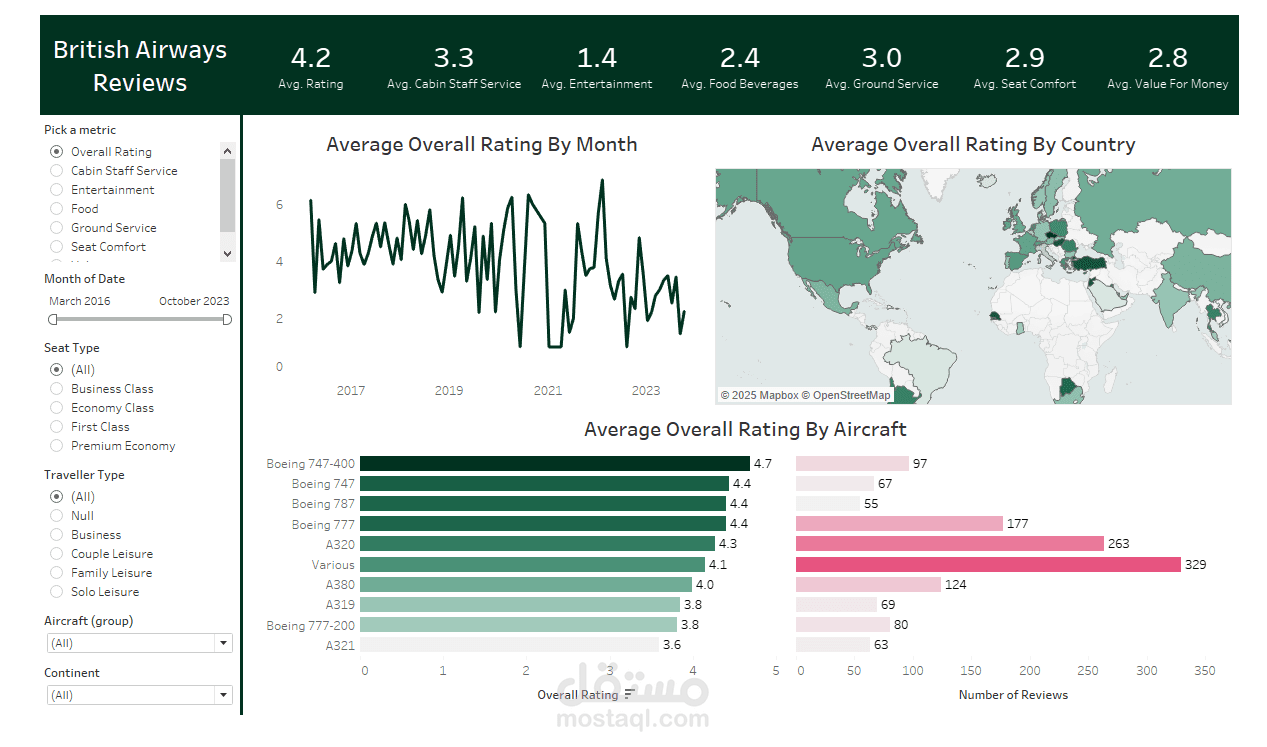This screenshot has height=747, width=1267.
Task: Click the left handle of date slider
Action: pos(53,319)
